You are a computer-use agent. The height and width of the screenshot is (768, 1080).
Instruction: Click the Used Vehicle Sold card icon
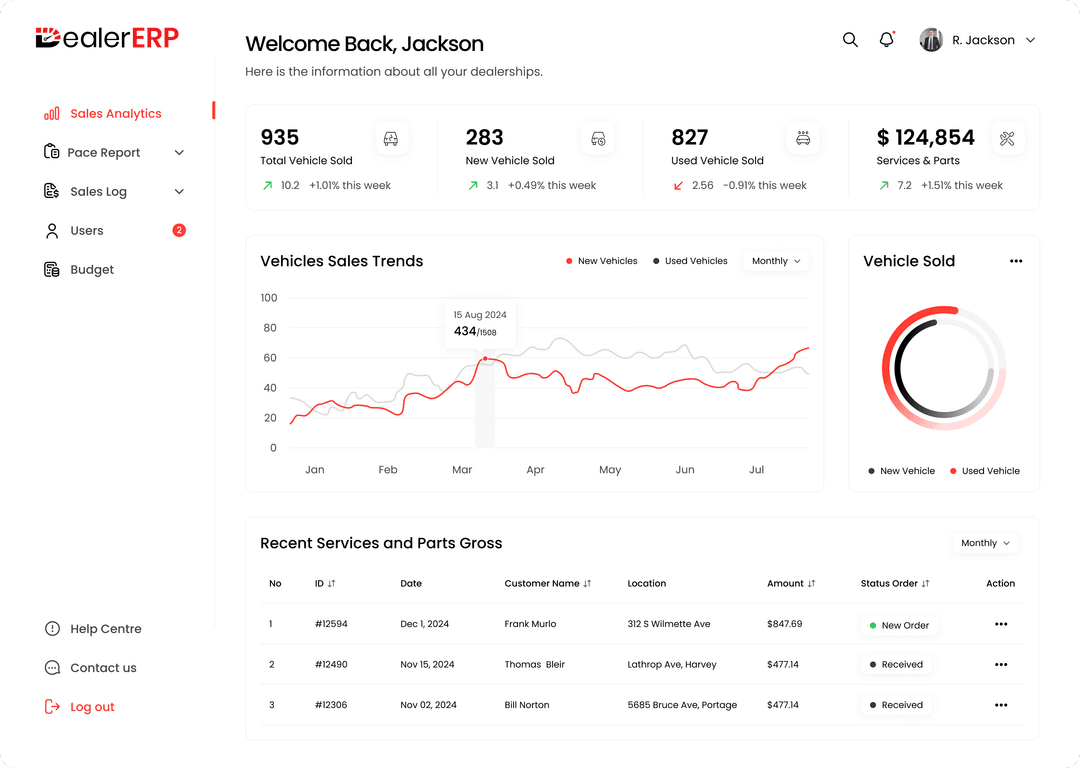pyautogui.click(x=802, y=138)
